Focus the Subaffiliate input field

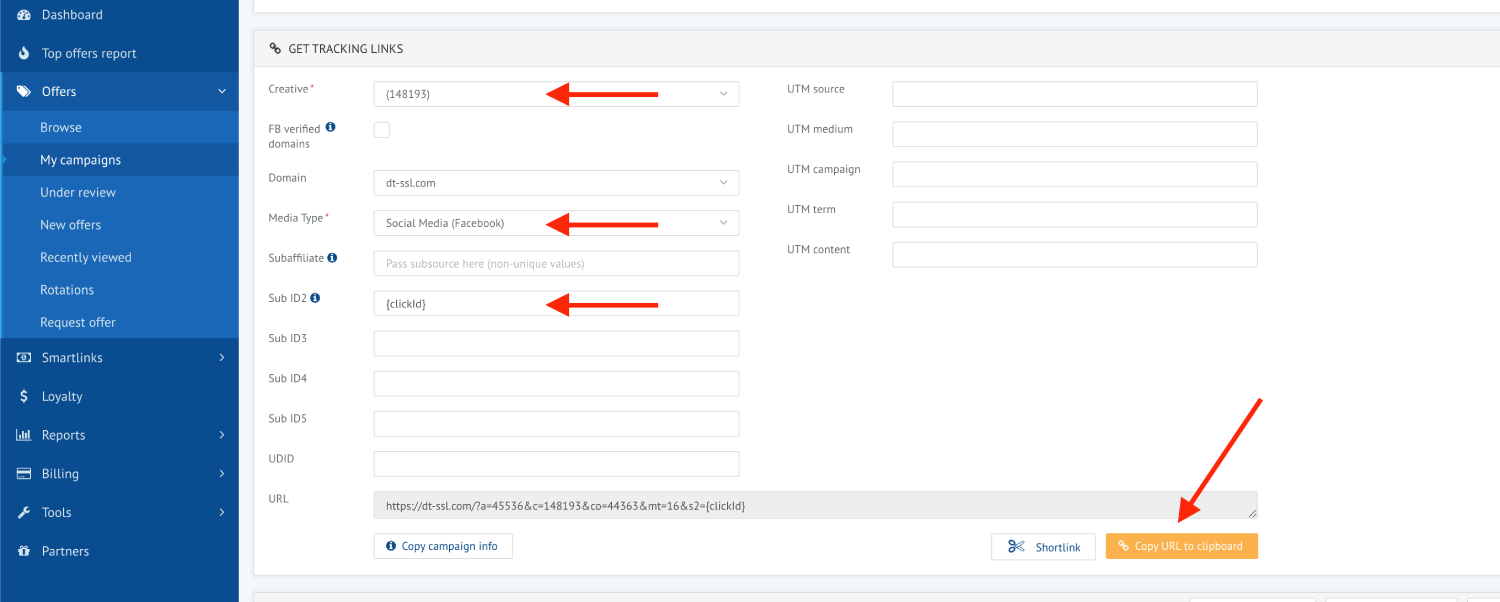click(556, 263)
